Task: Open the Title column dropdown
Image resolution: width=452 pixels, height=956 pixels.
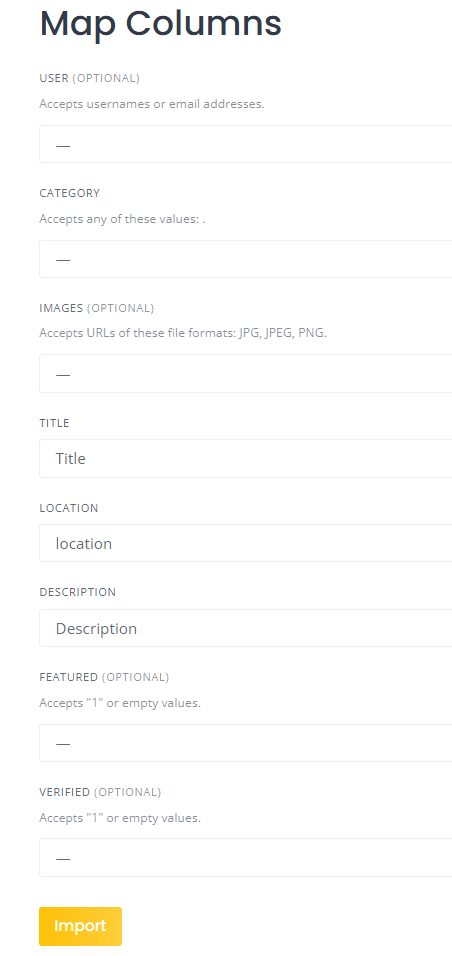Action: pos(246,458)
